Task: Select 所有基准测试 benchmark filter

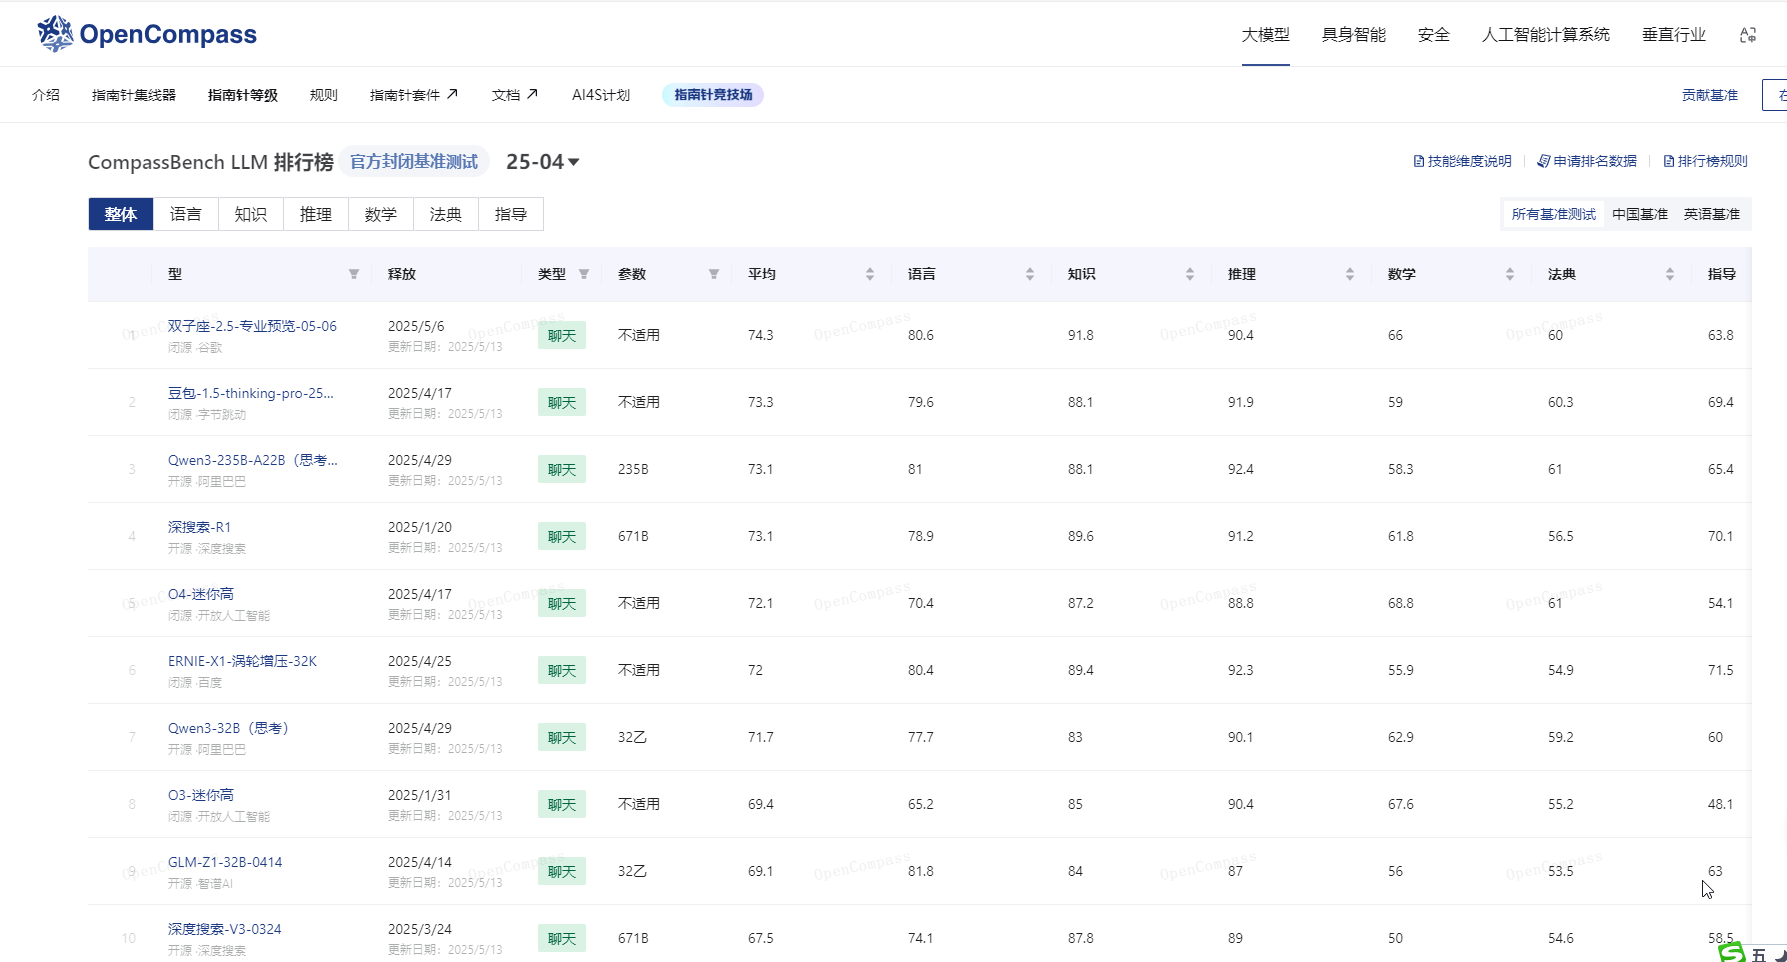Action: [1554, 214]
